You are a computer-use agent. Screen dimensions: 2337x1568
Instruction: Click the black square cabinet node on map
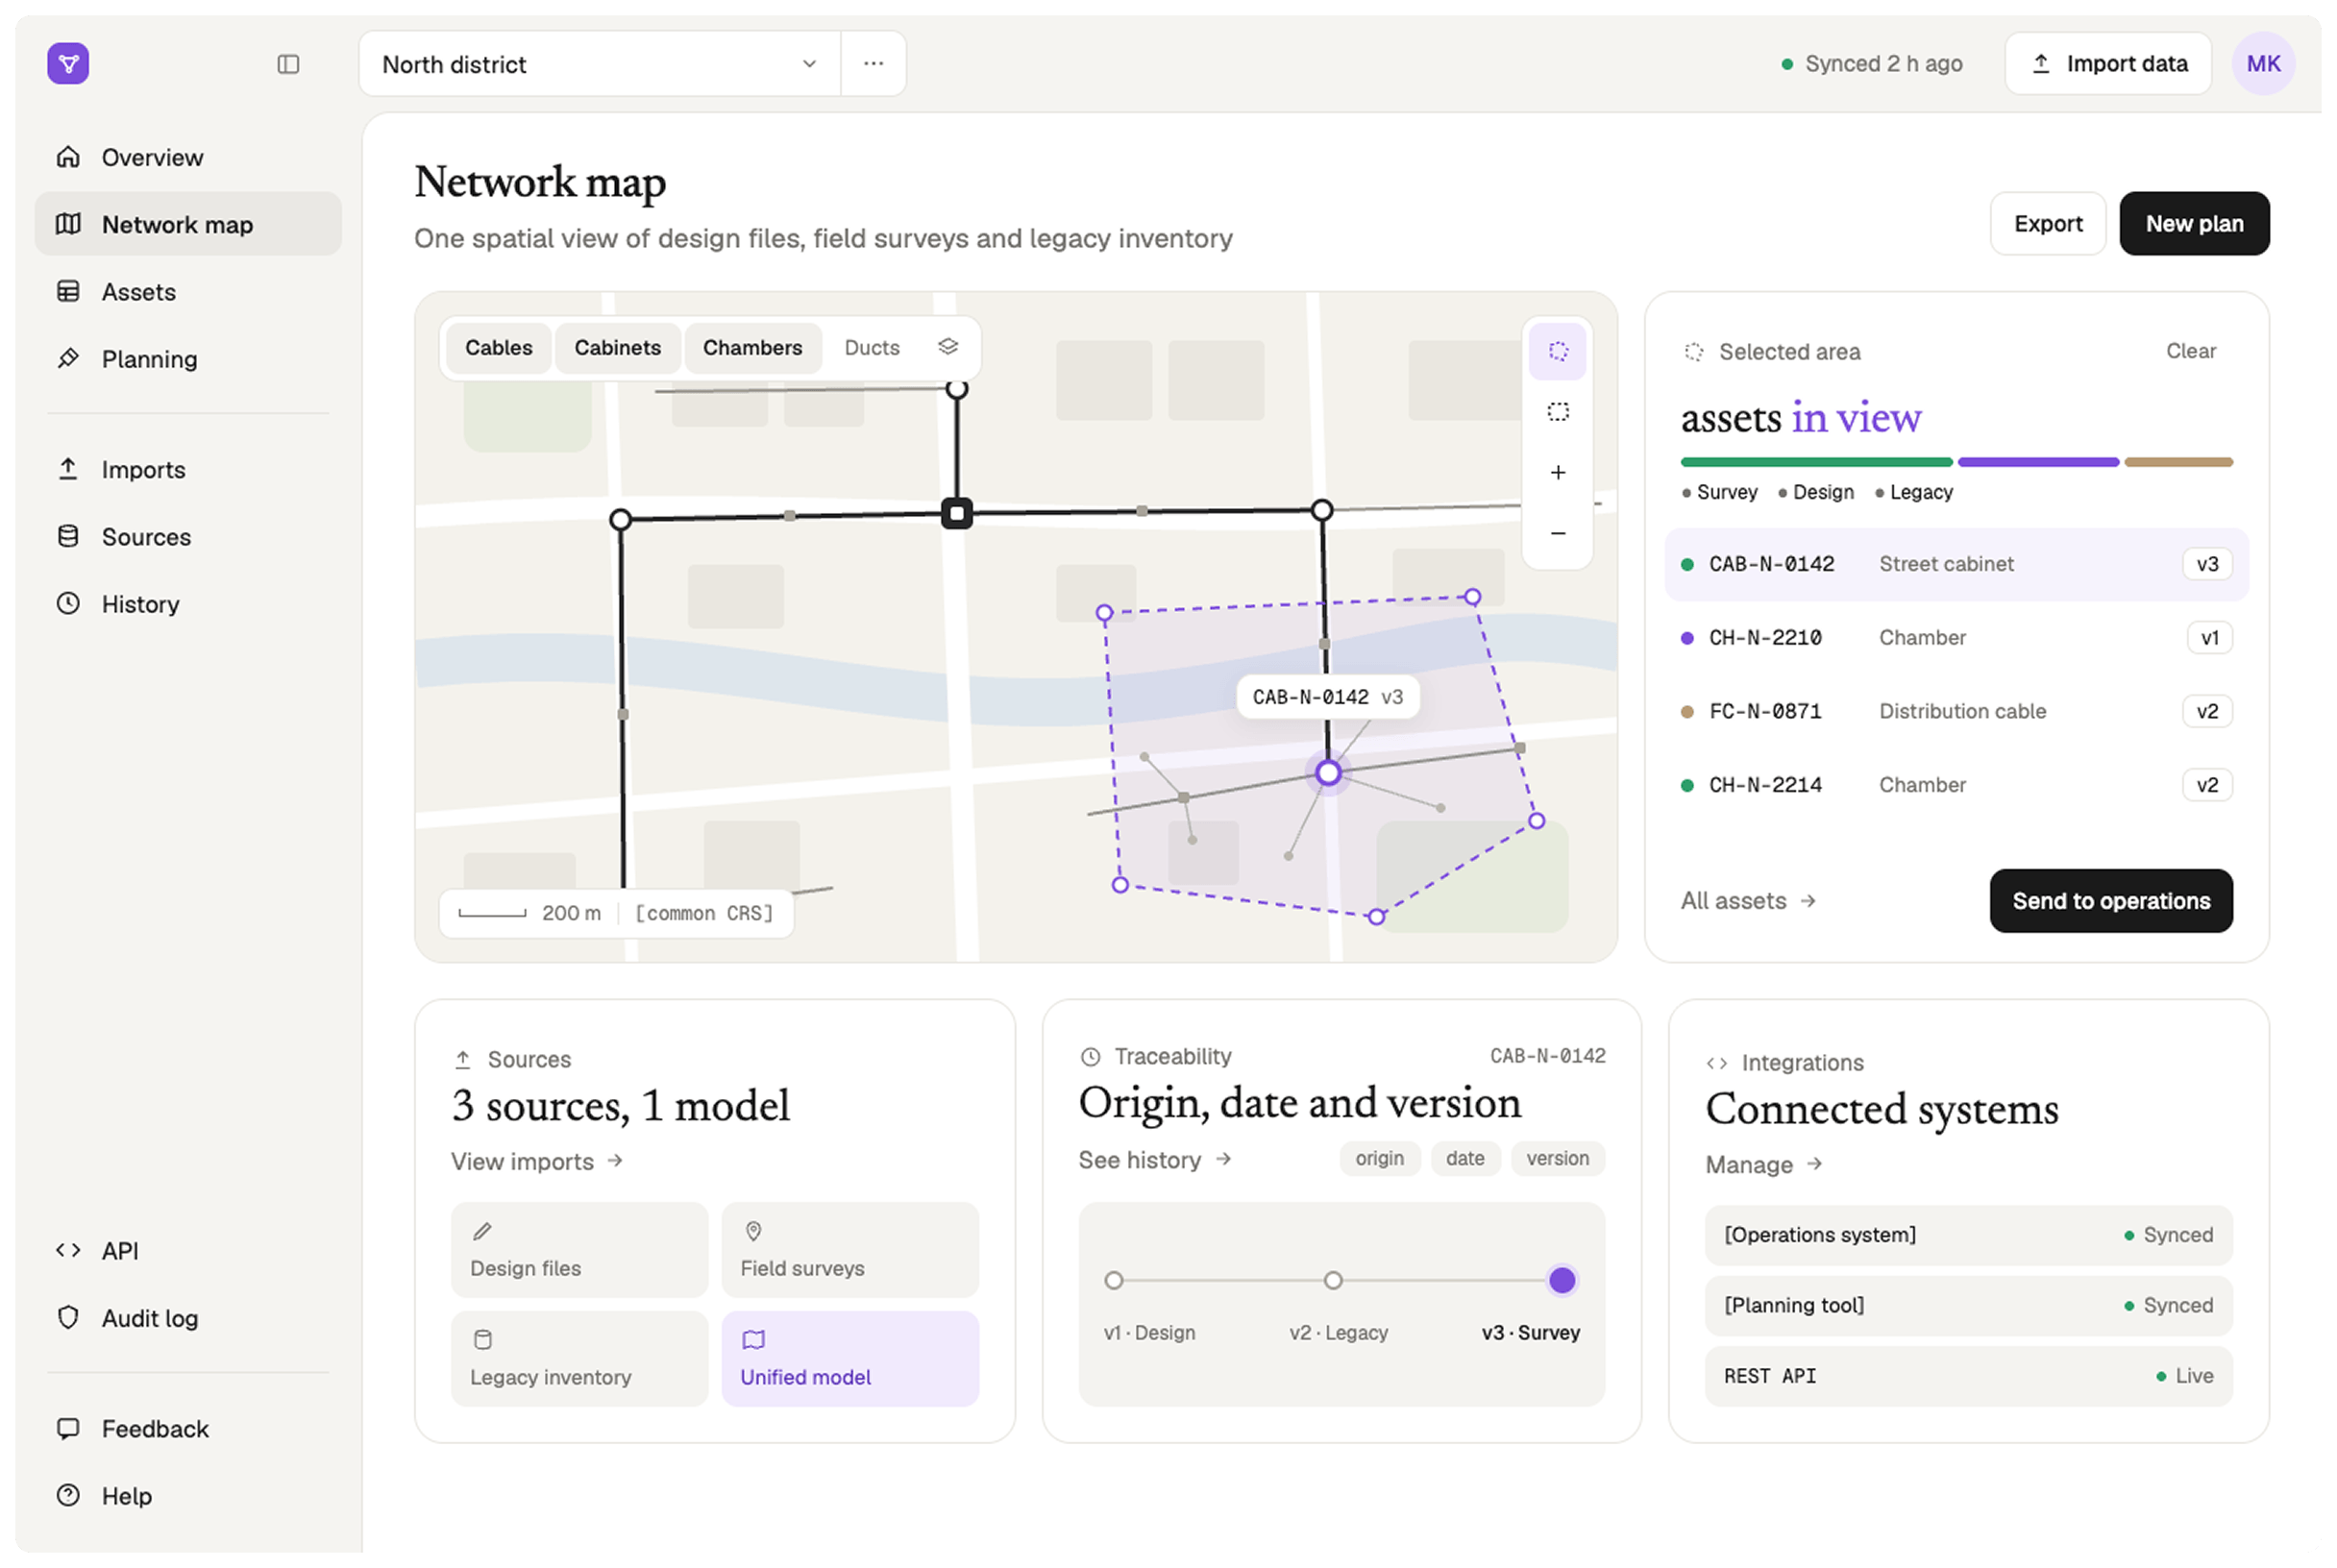(x=957, y=514)
